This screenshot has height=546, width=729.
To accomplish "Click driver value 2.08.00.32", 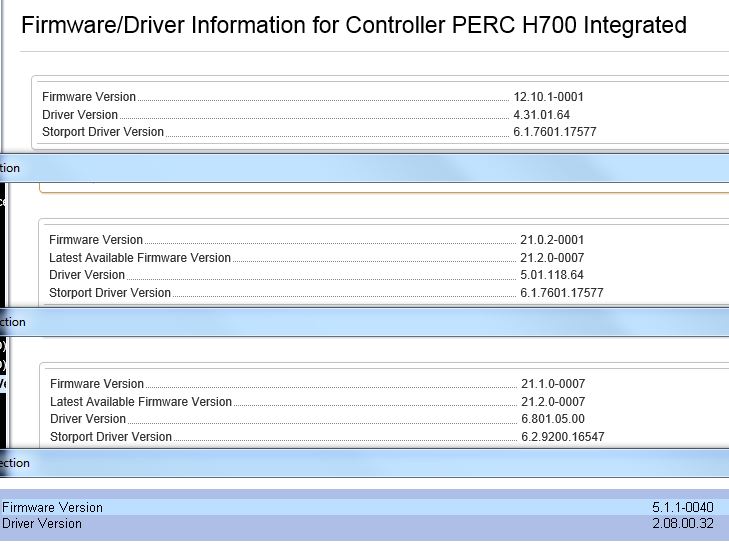I will [683, 523].
